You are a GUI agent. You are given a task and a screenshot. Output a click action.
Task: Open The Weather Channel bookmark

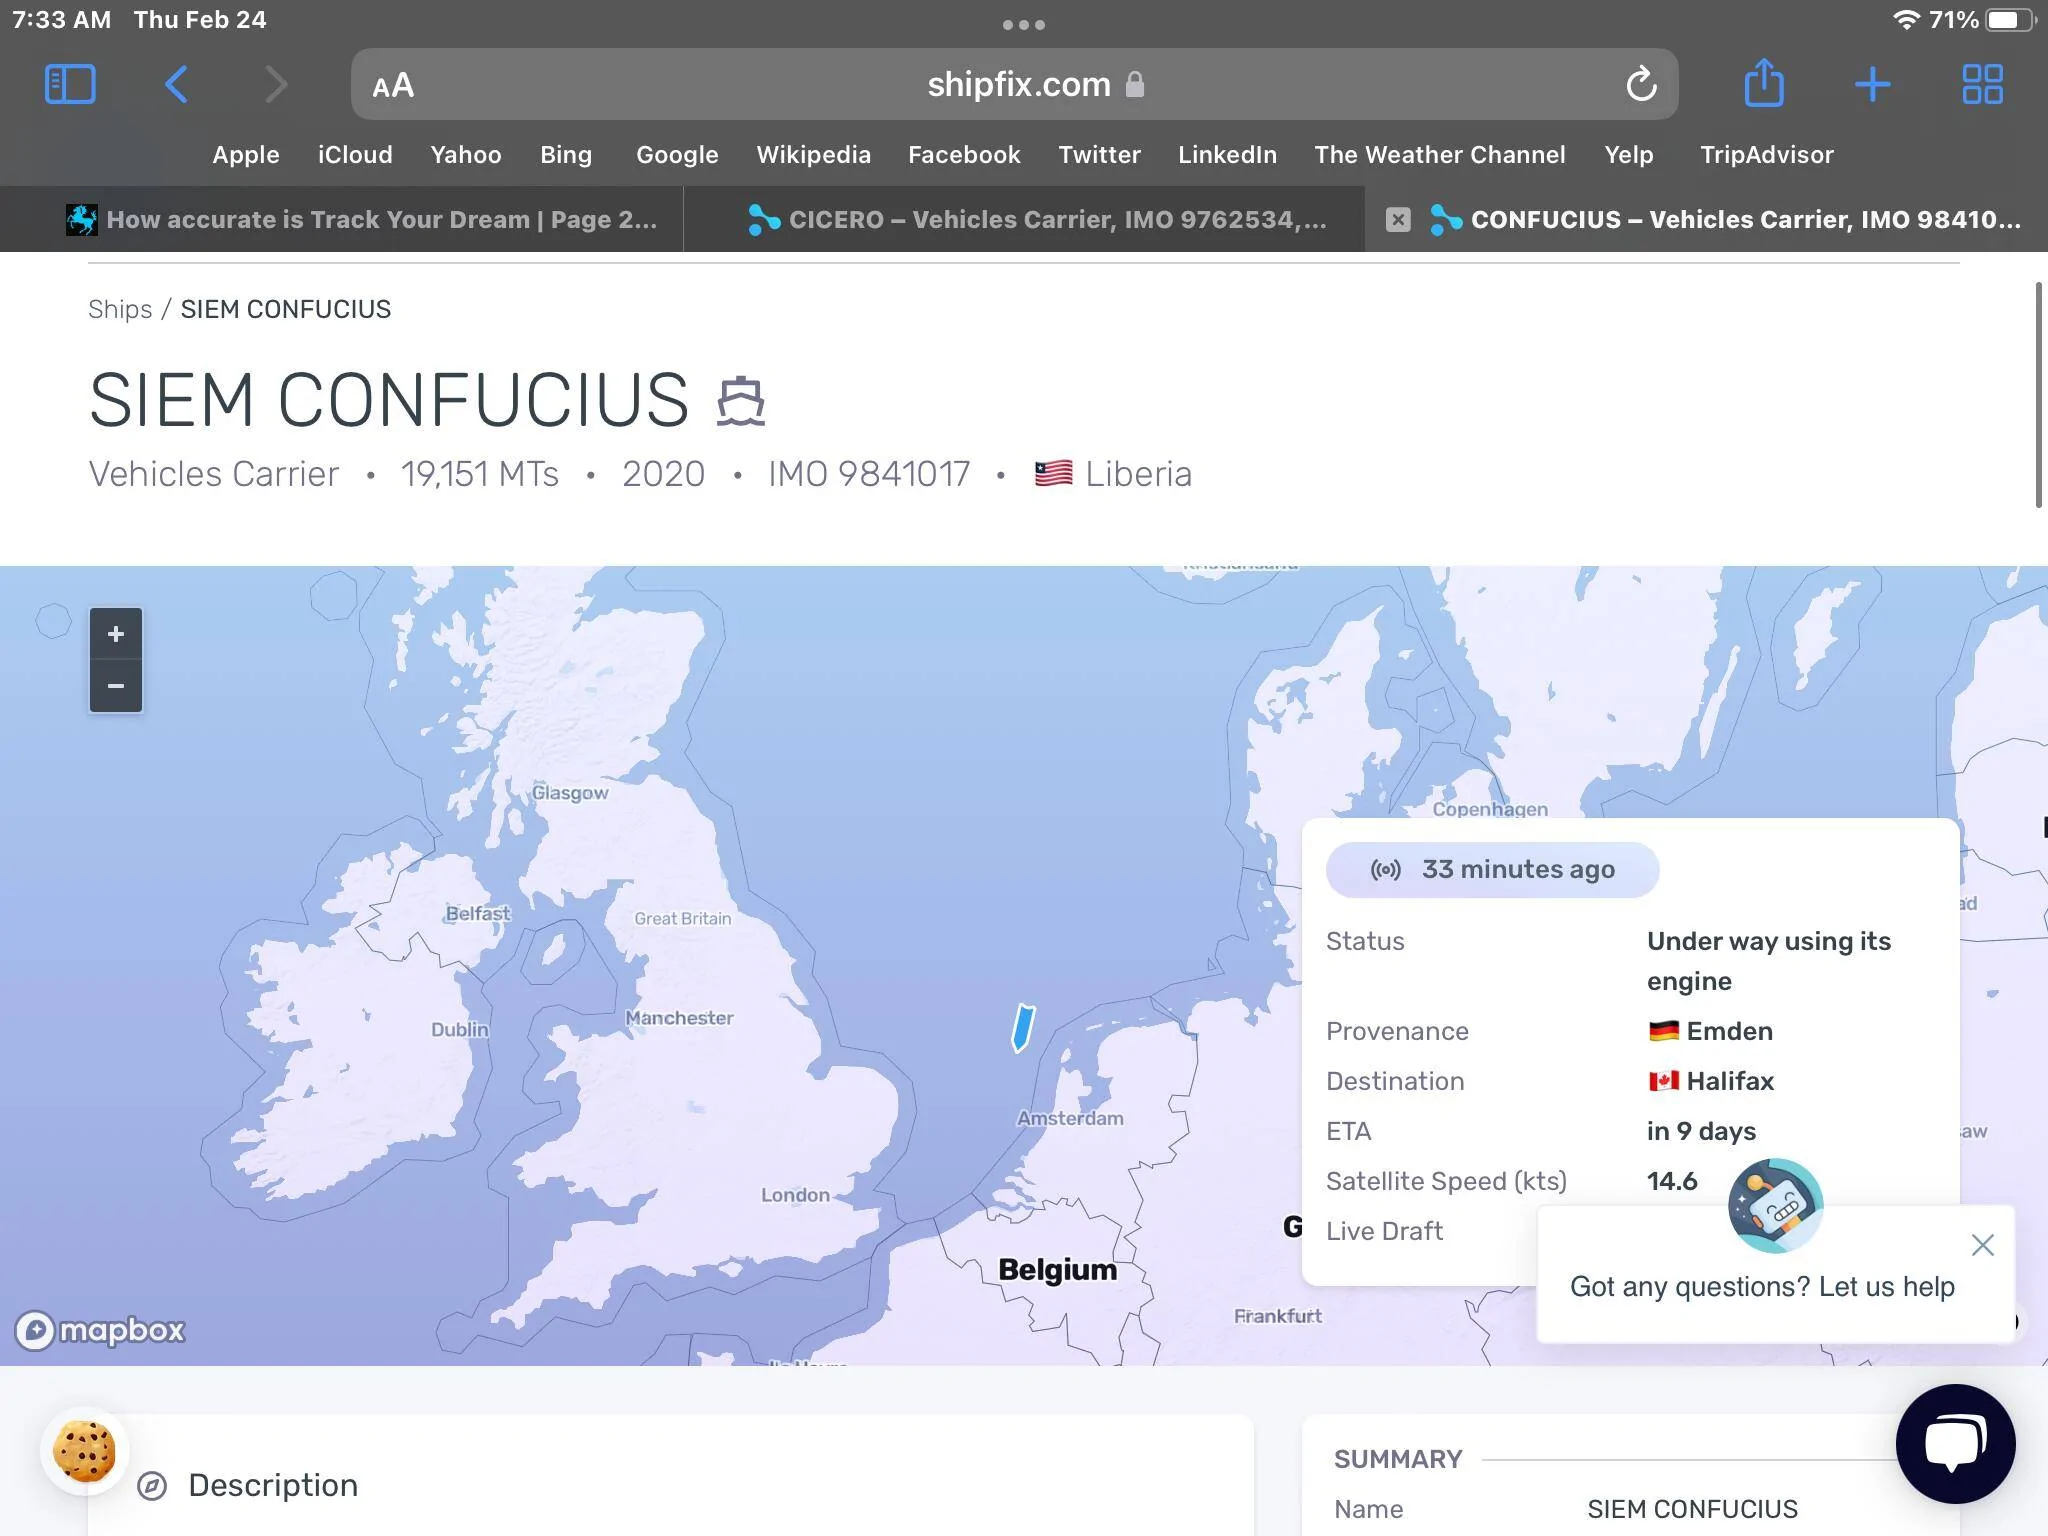(1440, 155)
